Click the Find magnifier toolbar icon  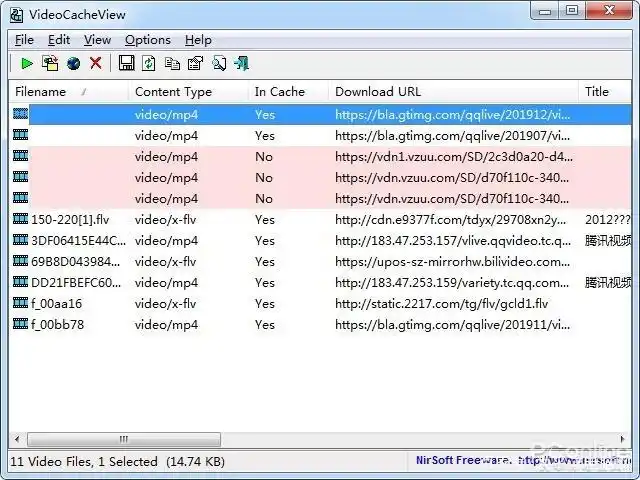[x=218, y=64]
